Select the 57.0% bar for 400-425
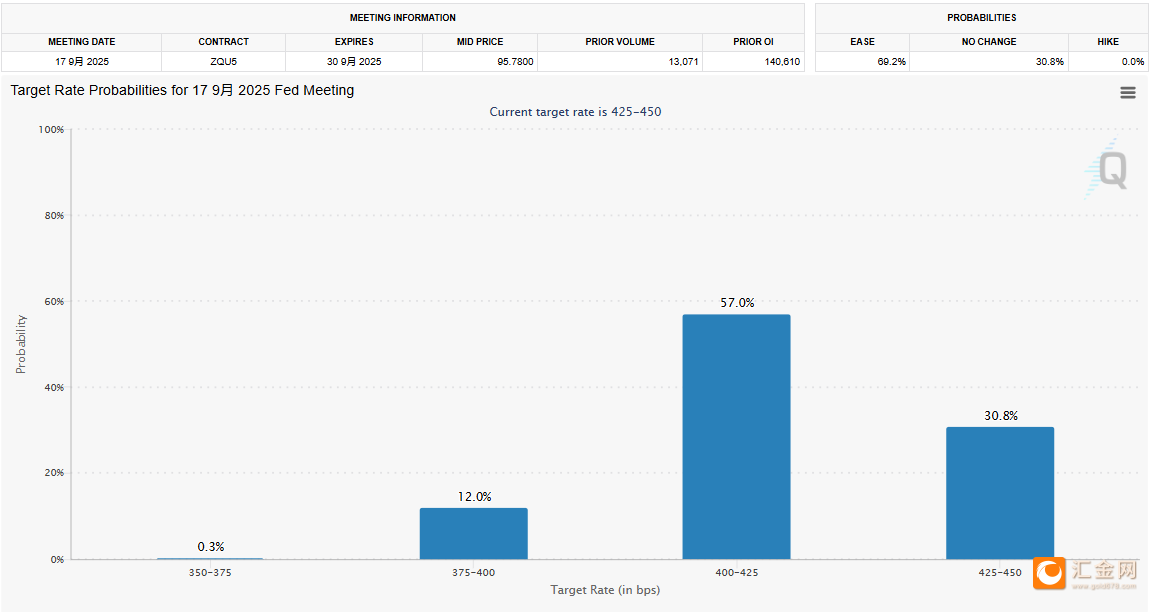The width and height of the screenshot is (1153, 612). click(x=736, y=437)
